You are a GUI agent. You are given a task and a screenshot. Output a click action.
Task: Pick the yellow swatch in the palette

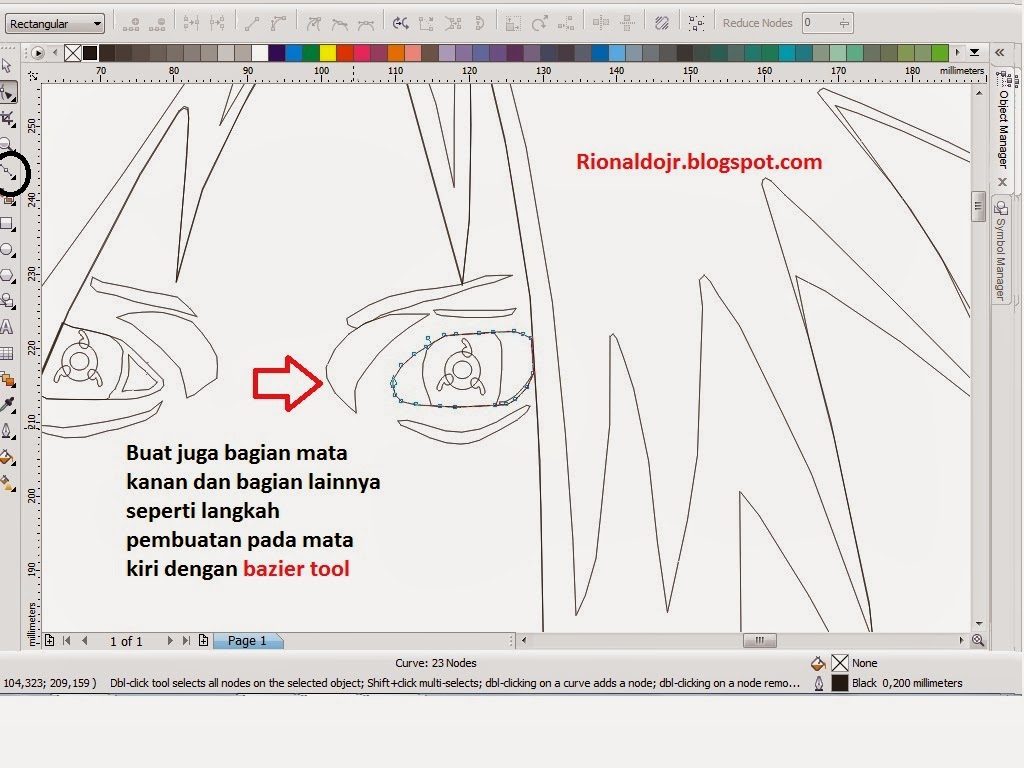tap(328, 52)
